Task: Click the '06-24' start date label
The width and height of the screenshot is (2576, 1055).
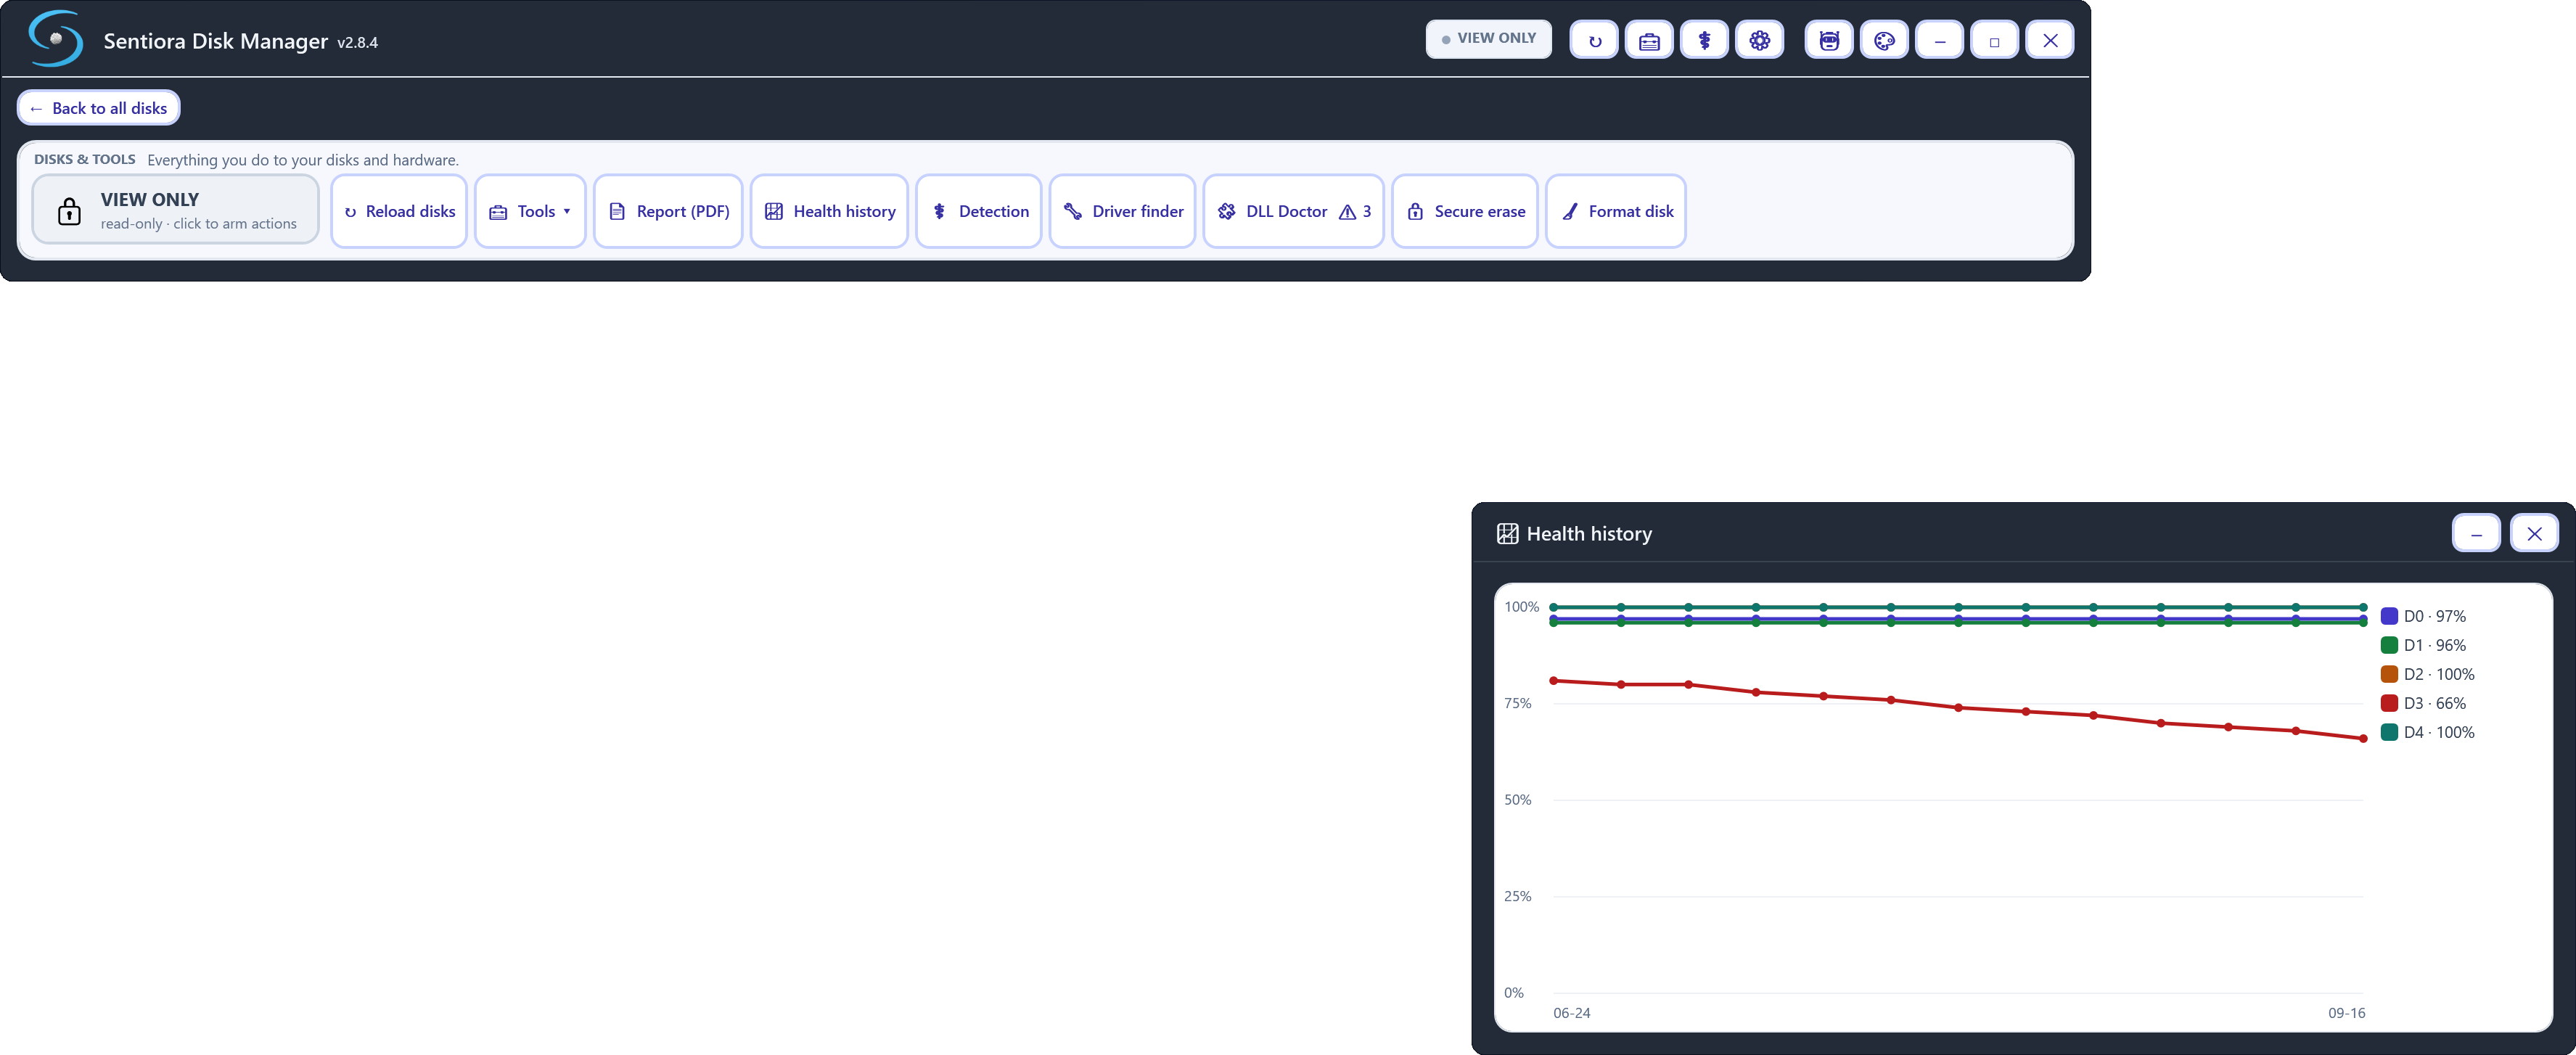Action: click(1571, 1013)
